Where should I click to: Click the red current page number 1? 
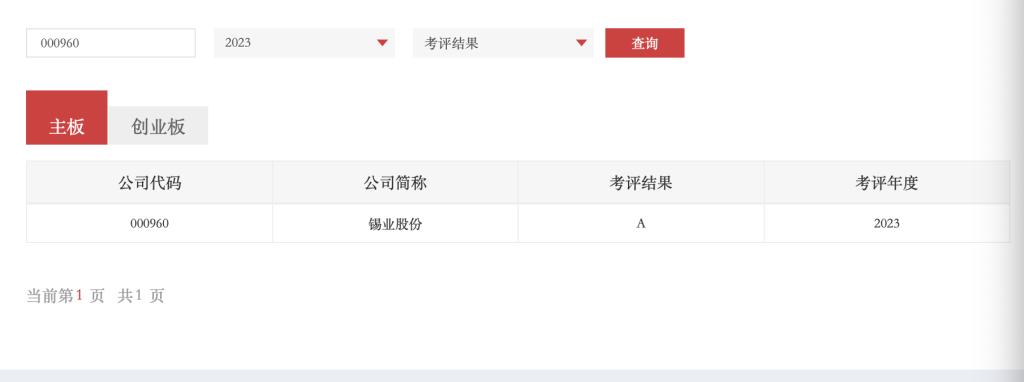click(79, 295)
